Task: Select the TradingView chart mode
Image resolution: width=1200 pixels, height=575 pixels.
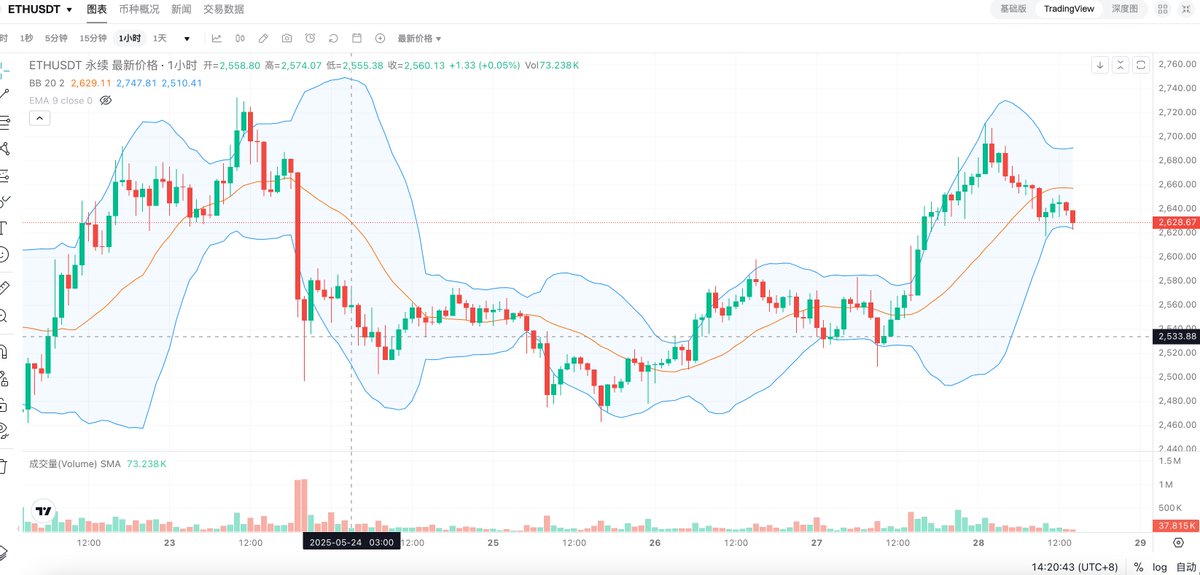Action: [x=1069, y=8]
